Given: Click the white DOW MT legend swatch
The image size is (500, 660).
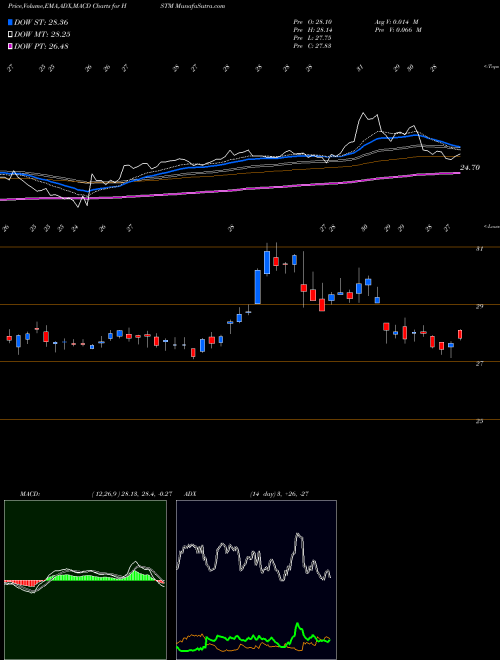Looking at the screenshot, I should 11,35.
